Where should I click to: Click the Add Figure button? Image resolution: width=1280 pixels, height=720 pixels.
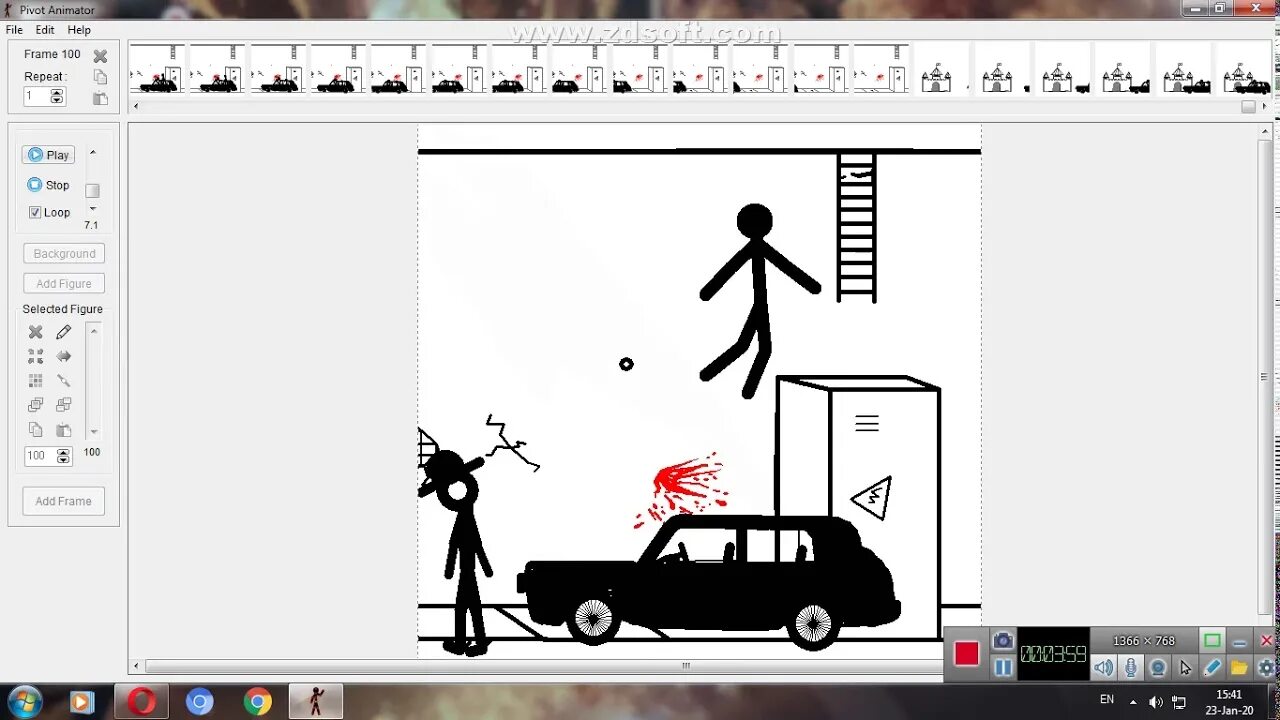coord(64,284)
